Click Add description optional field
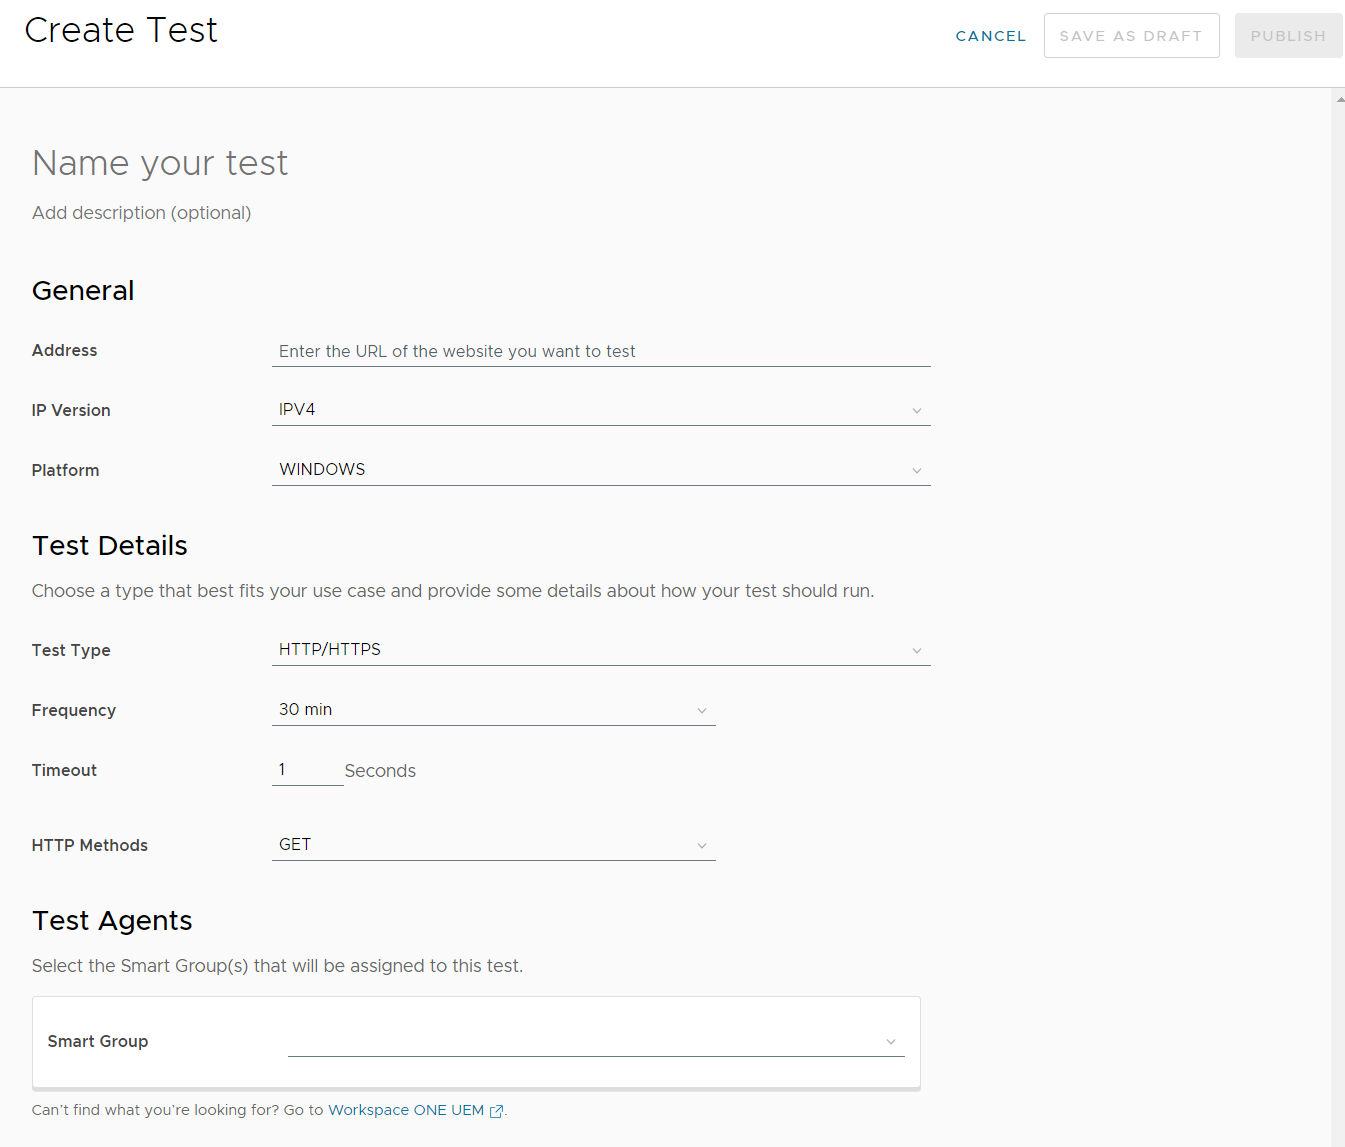Viewport: 1345px width, 1147px height. [x=141, y=213]
